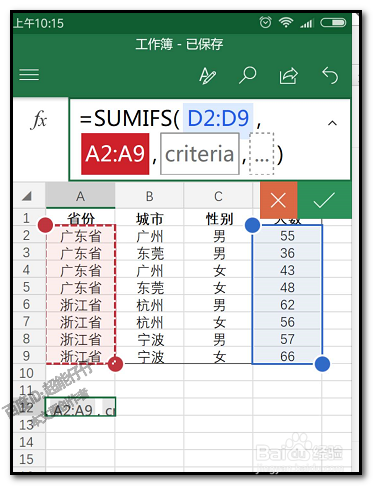Viewport: 373px width, 486px height.
Task: Select column A header
Action: pyautogui.click(x=80, y=196)
